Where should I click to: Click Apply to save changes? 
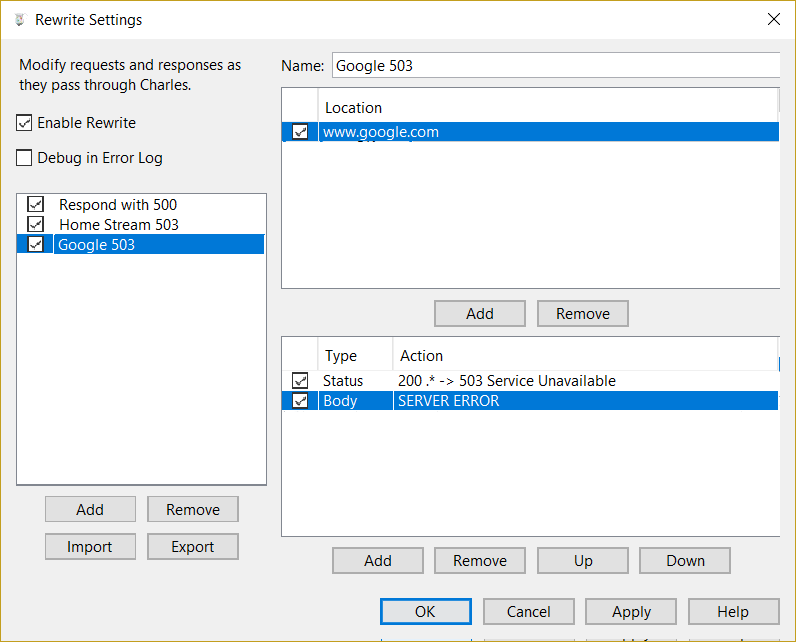(631, 612)
